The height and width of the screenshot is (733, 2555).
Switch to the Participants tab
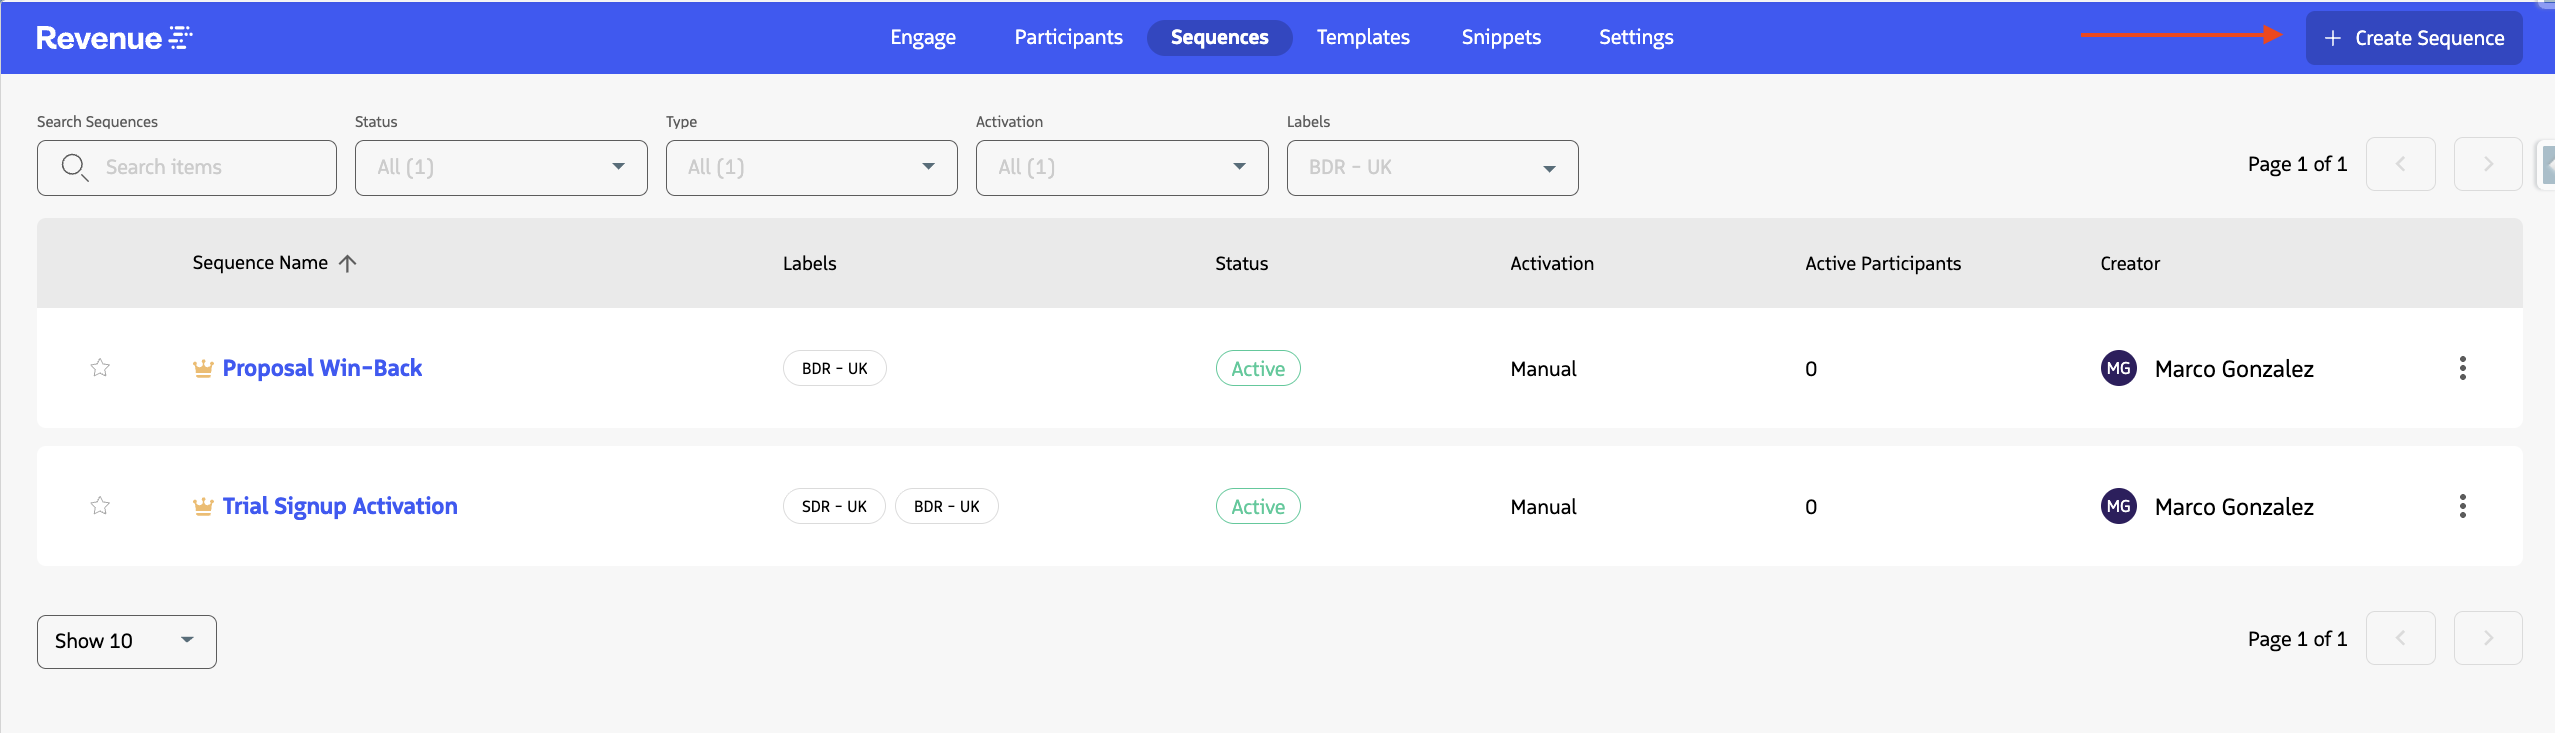1068,37
